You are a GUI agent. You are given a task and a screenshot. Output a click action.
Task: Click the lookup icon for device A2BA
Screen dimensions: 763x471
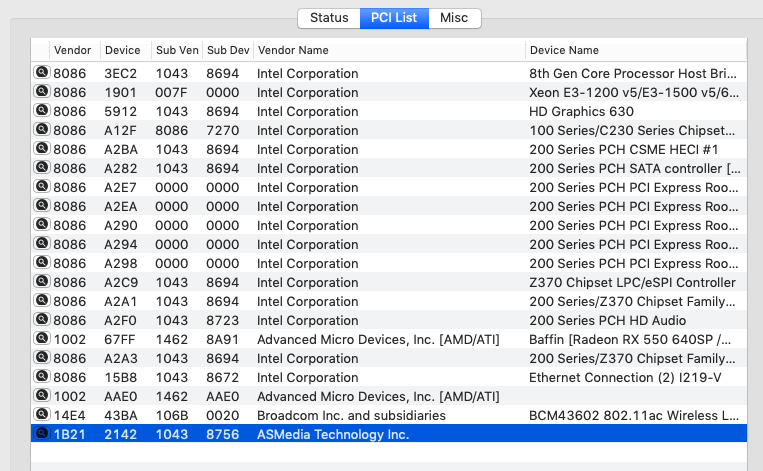(x=42, y=148)
